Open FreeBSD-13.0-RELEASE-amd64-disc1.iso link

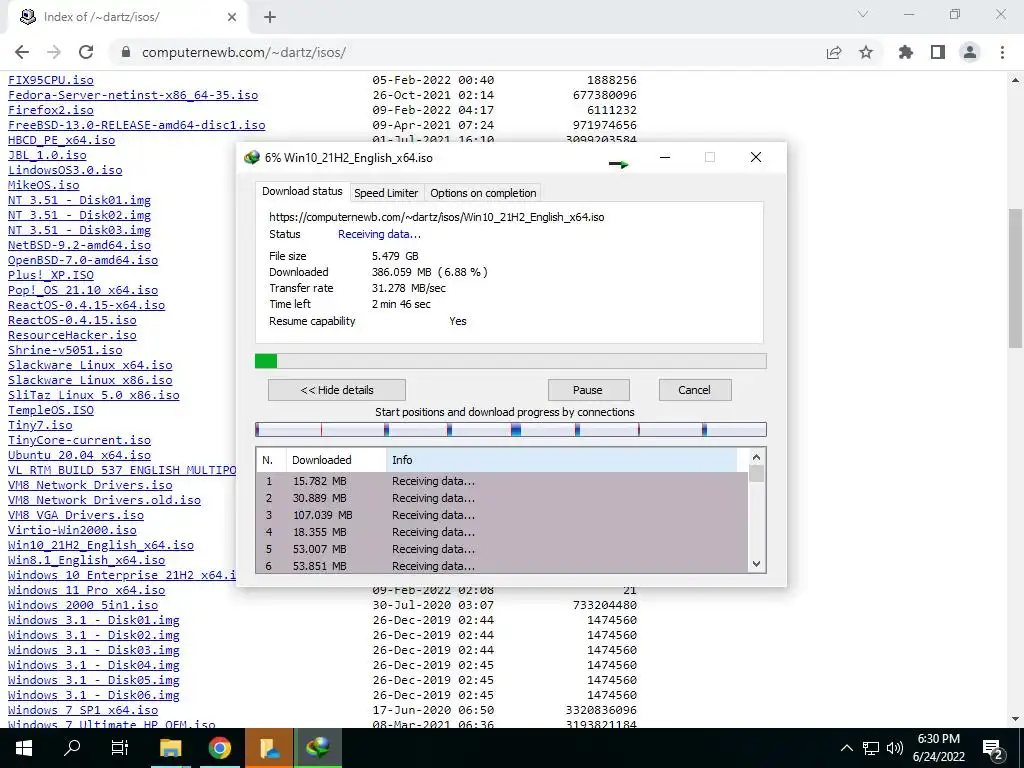tap(136, 125)
